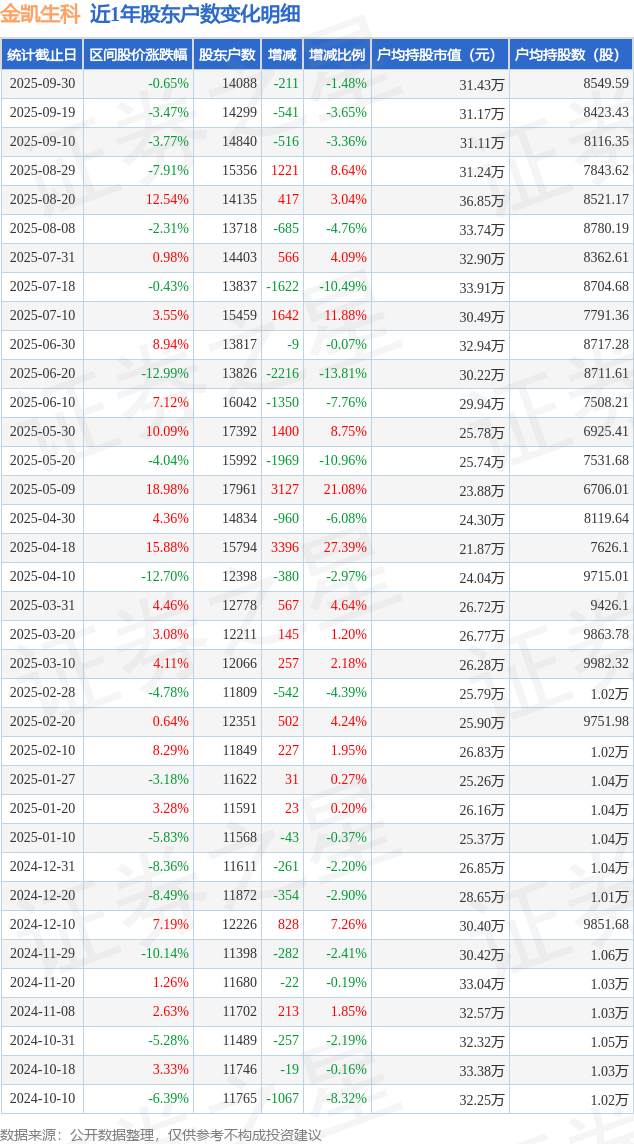Screen dimensions: 634x1144
Task: Click the 3396 increase value cell
Action: (285, 548)
